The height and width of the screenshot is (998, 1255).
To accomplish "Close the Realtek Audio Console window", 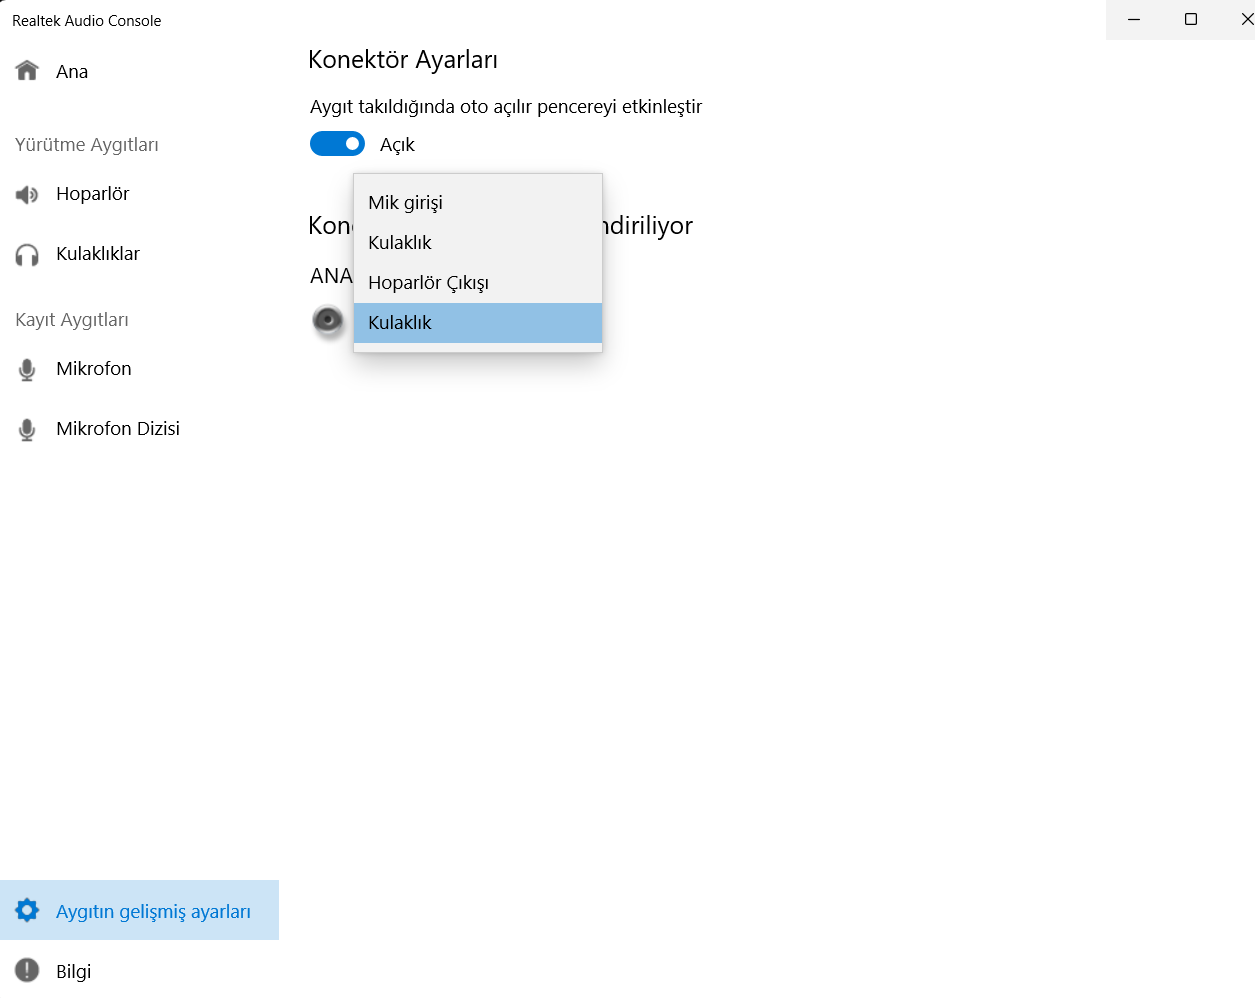I will pos(1246,19).
